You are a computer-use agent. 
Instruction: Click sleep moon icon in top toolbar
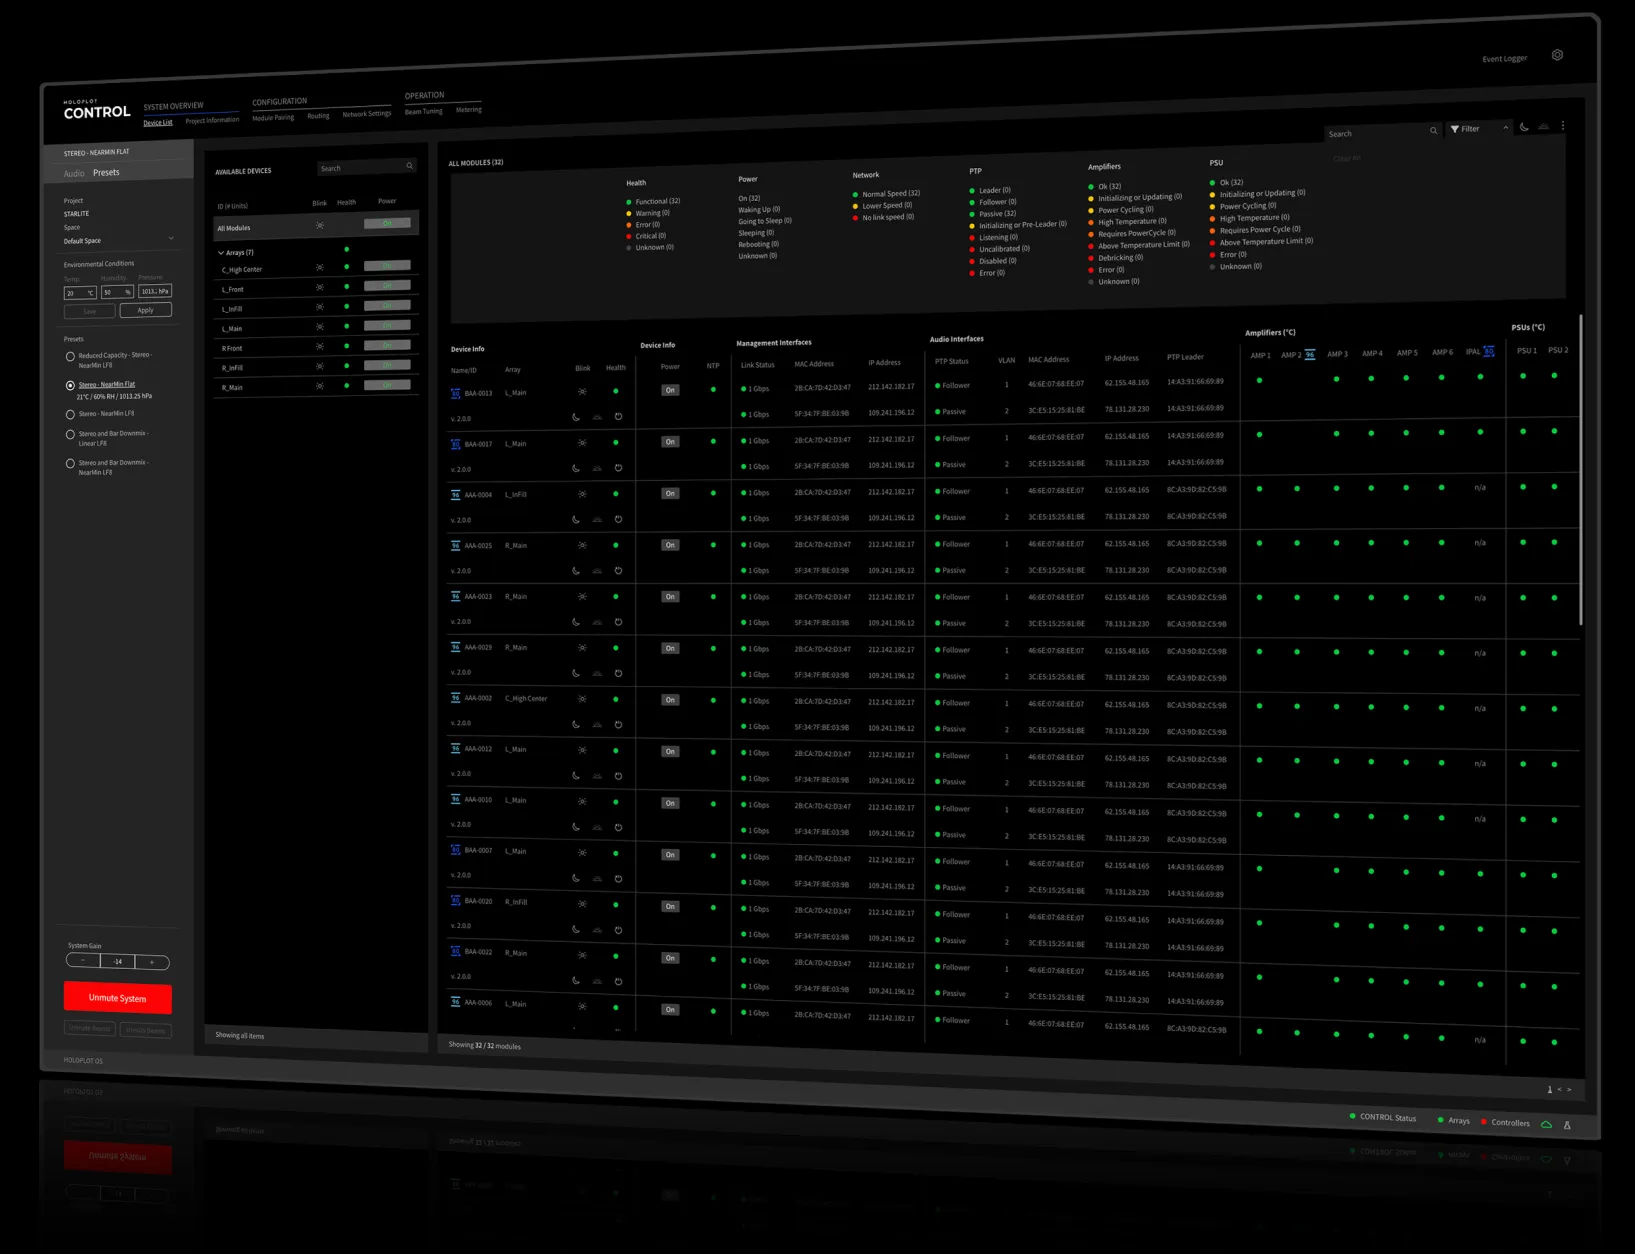click(x=1524, y=127)
